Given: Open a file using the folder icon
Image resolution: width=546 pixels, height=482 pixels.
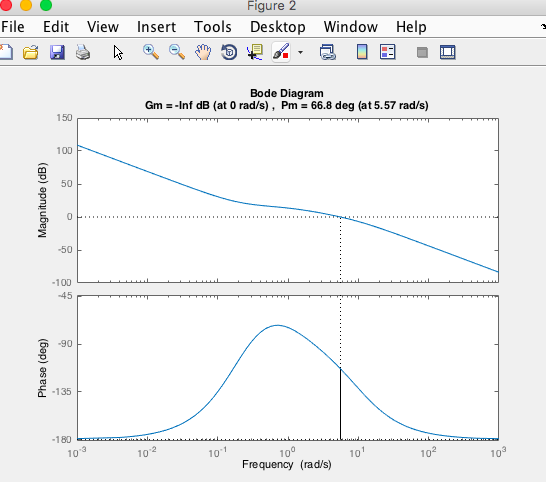Looking at the screenshot, I should (31, 53).
